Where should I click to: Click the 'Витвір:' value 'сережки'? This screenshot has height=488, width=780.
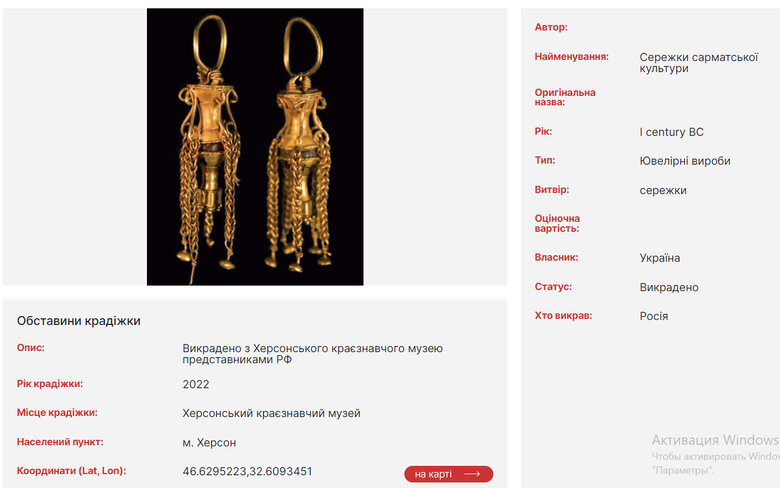pyautogui.click(x=663, y=190)
